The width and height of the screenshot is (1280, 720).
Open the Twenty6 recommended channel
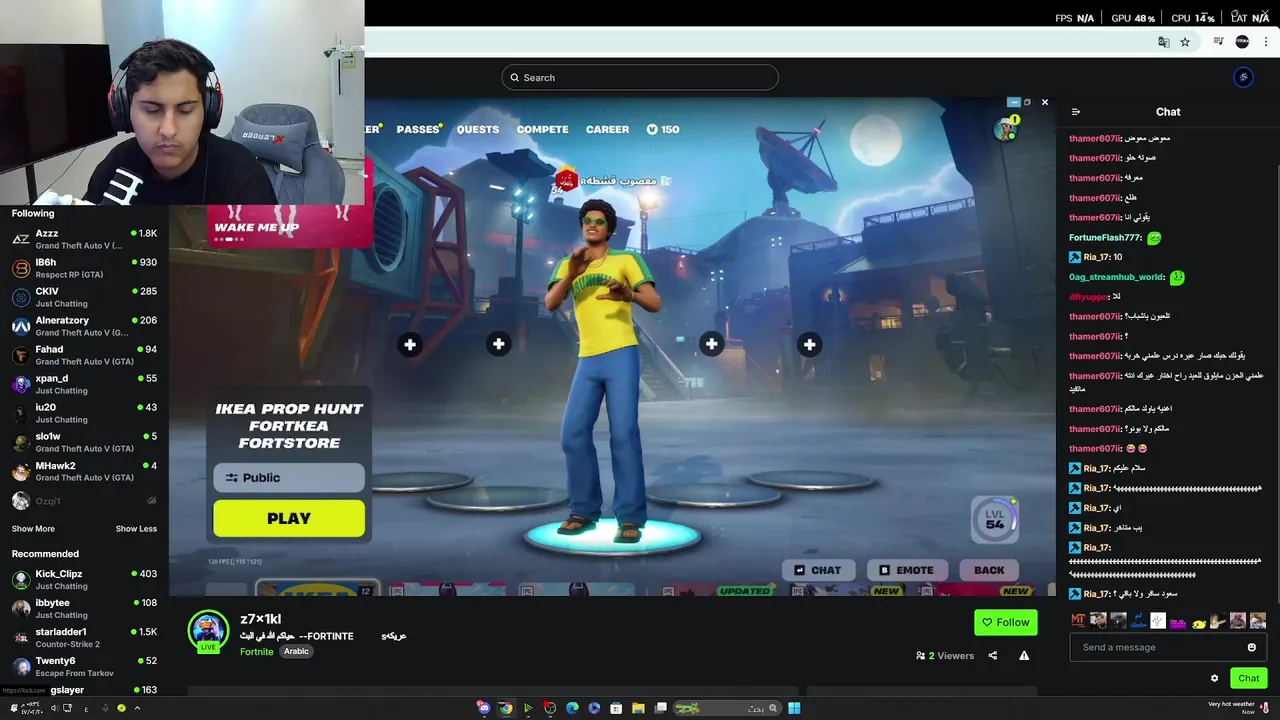point(84,667)
